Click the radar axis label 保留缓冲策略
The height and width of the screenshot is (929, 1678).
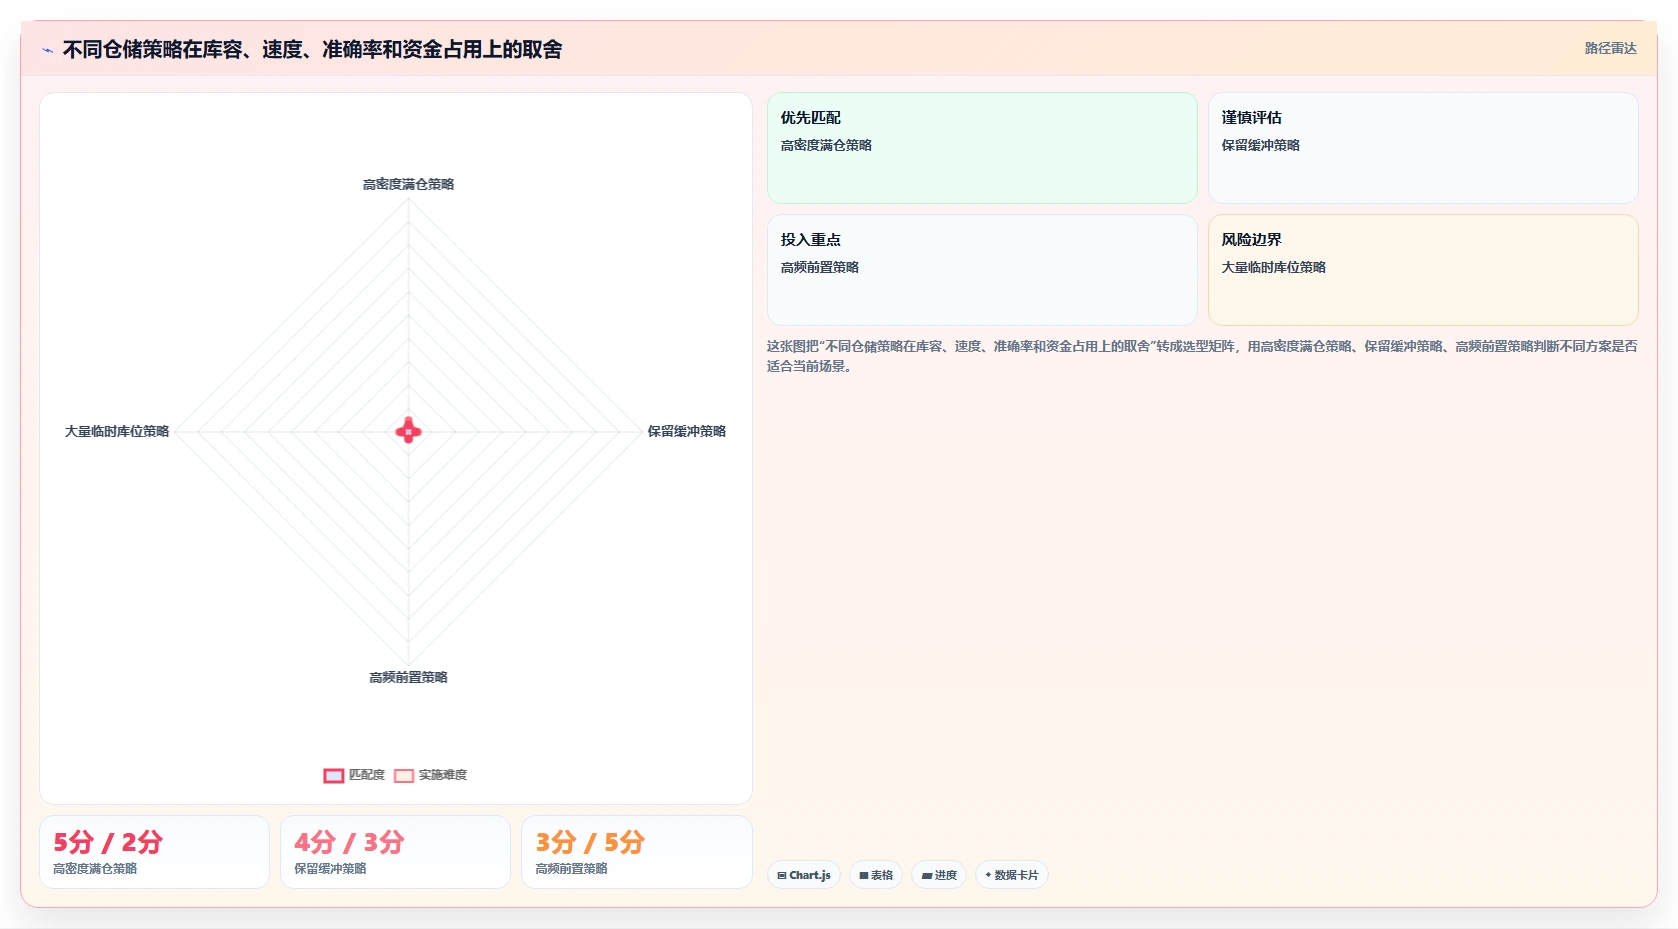pos(686,431)
